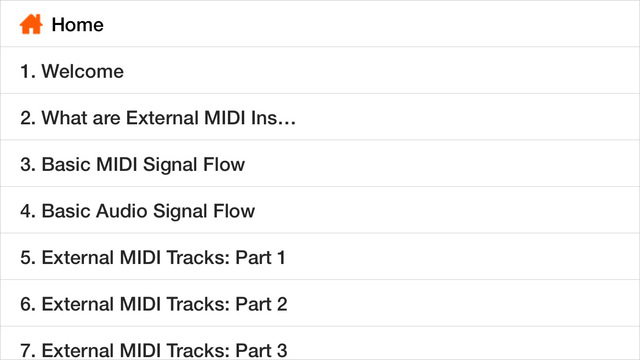Choose lesson 2 with truncated title

(x=320, y=117)
